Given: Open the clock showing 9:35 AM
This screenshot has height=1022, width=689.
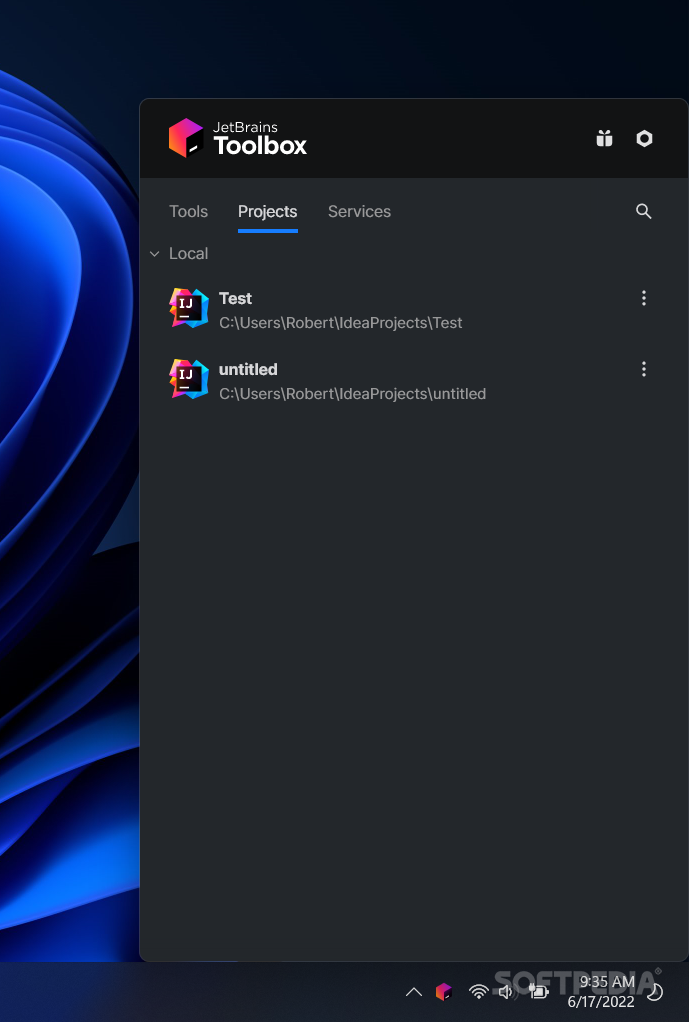Looking at the screenshot, I should pos(600,991).
